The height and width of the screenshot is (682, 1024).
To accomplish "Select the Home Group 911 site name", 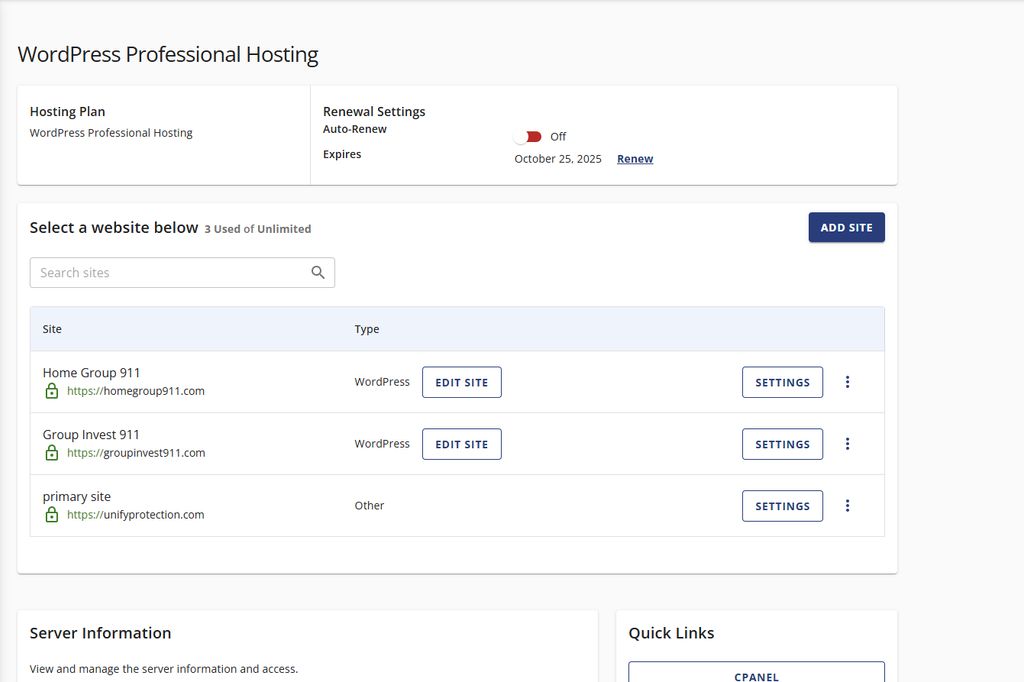I will [x=91, y=372].
